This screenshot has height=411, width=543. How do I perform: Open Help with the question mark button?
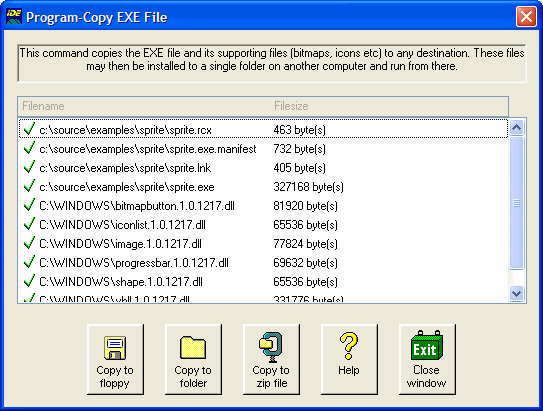349,359
